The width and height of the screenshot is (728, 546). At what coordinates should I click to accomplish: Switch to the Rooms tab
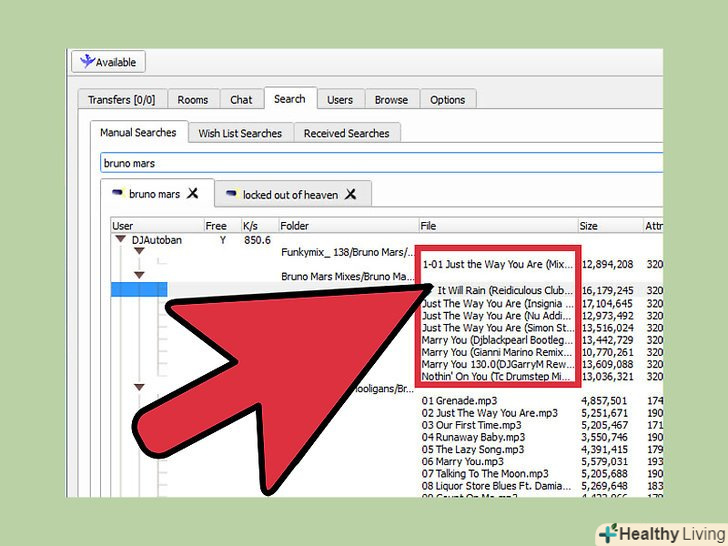click(x=193, y=100)
